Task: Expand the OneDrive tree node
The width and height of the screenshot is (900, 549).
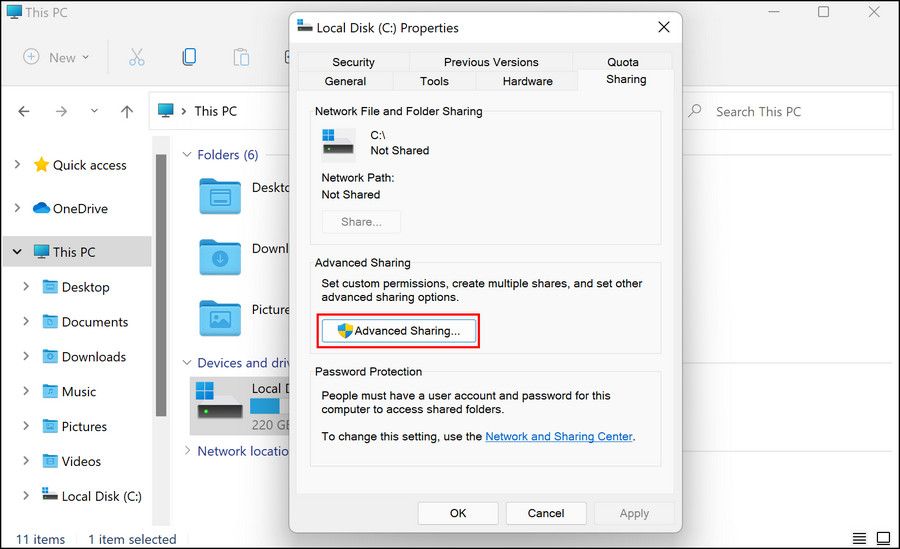Action: pyautogui.click(x=17, y=208)
